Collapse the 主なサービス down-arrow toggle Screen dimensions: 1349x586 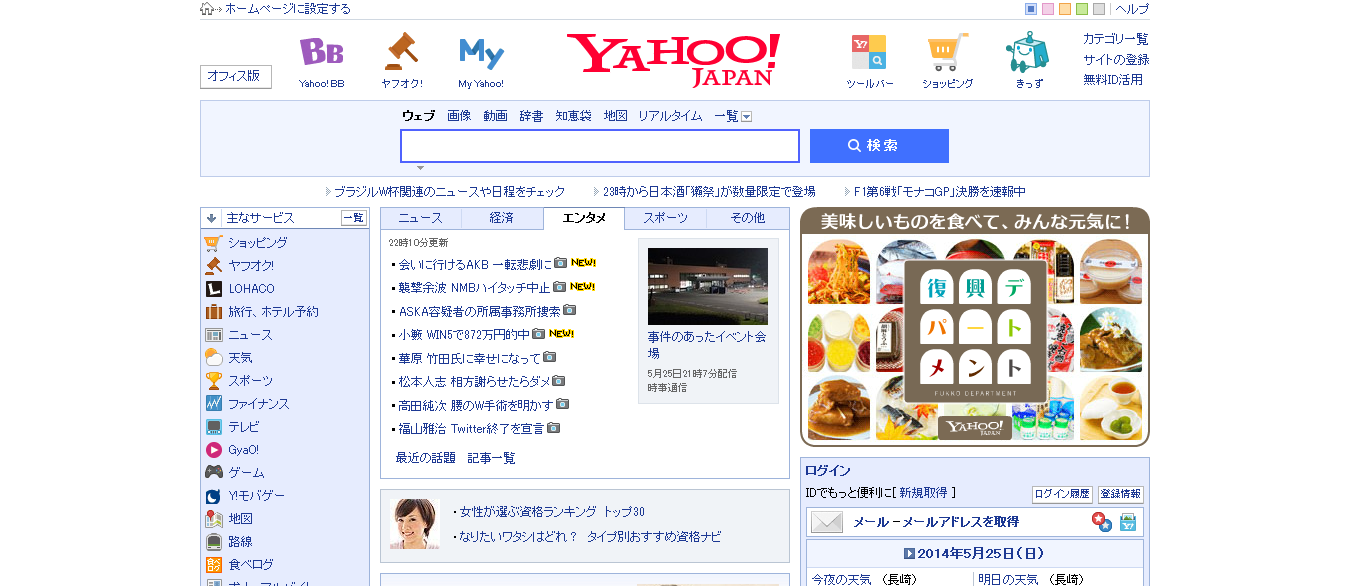[212, 218]
